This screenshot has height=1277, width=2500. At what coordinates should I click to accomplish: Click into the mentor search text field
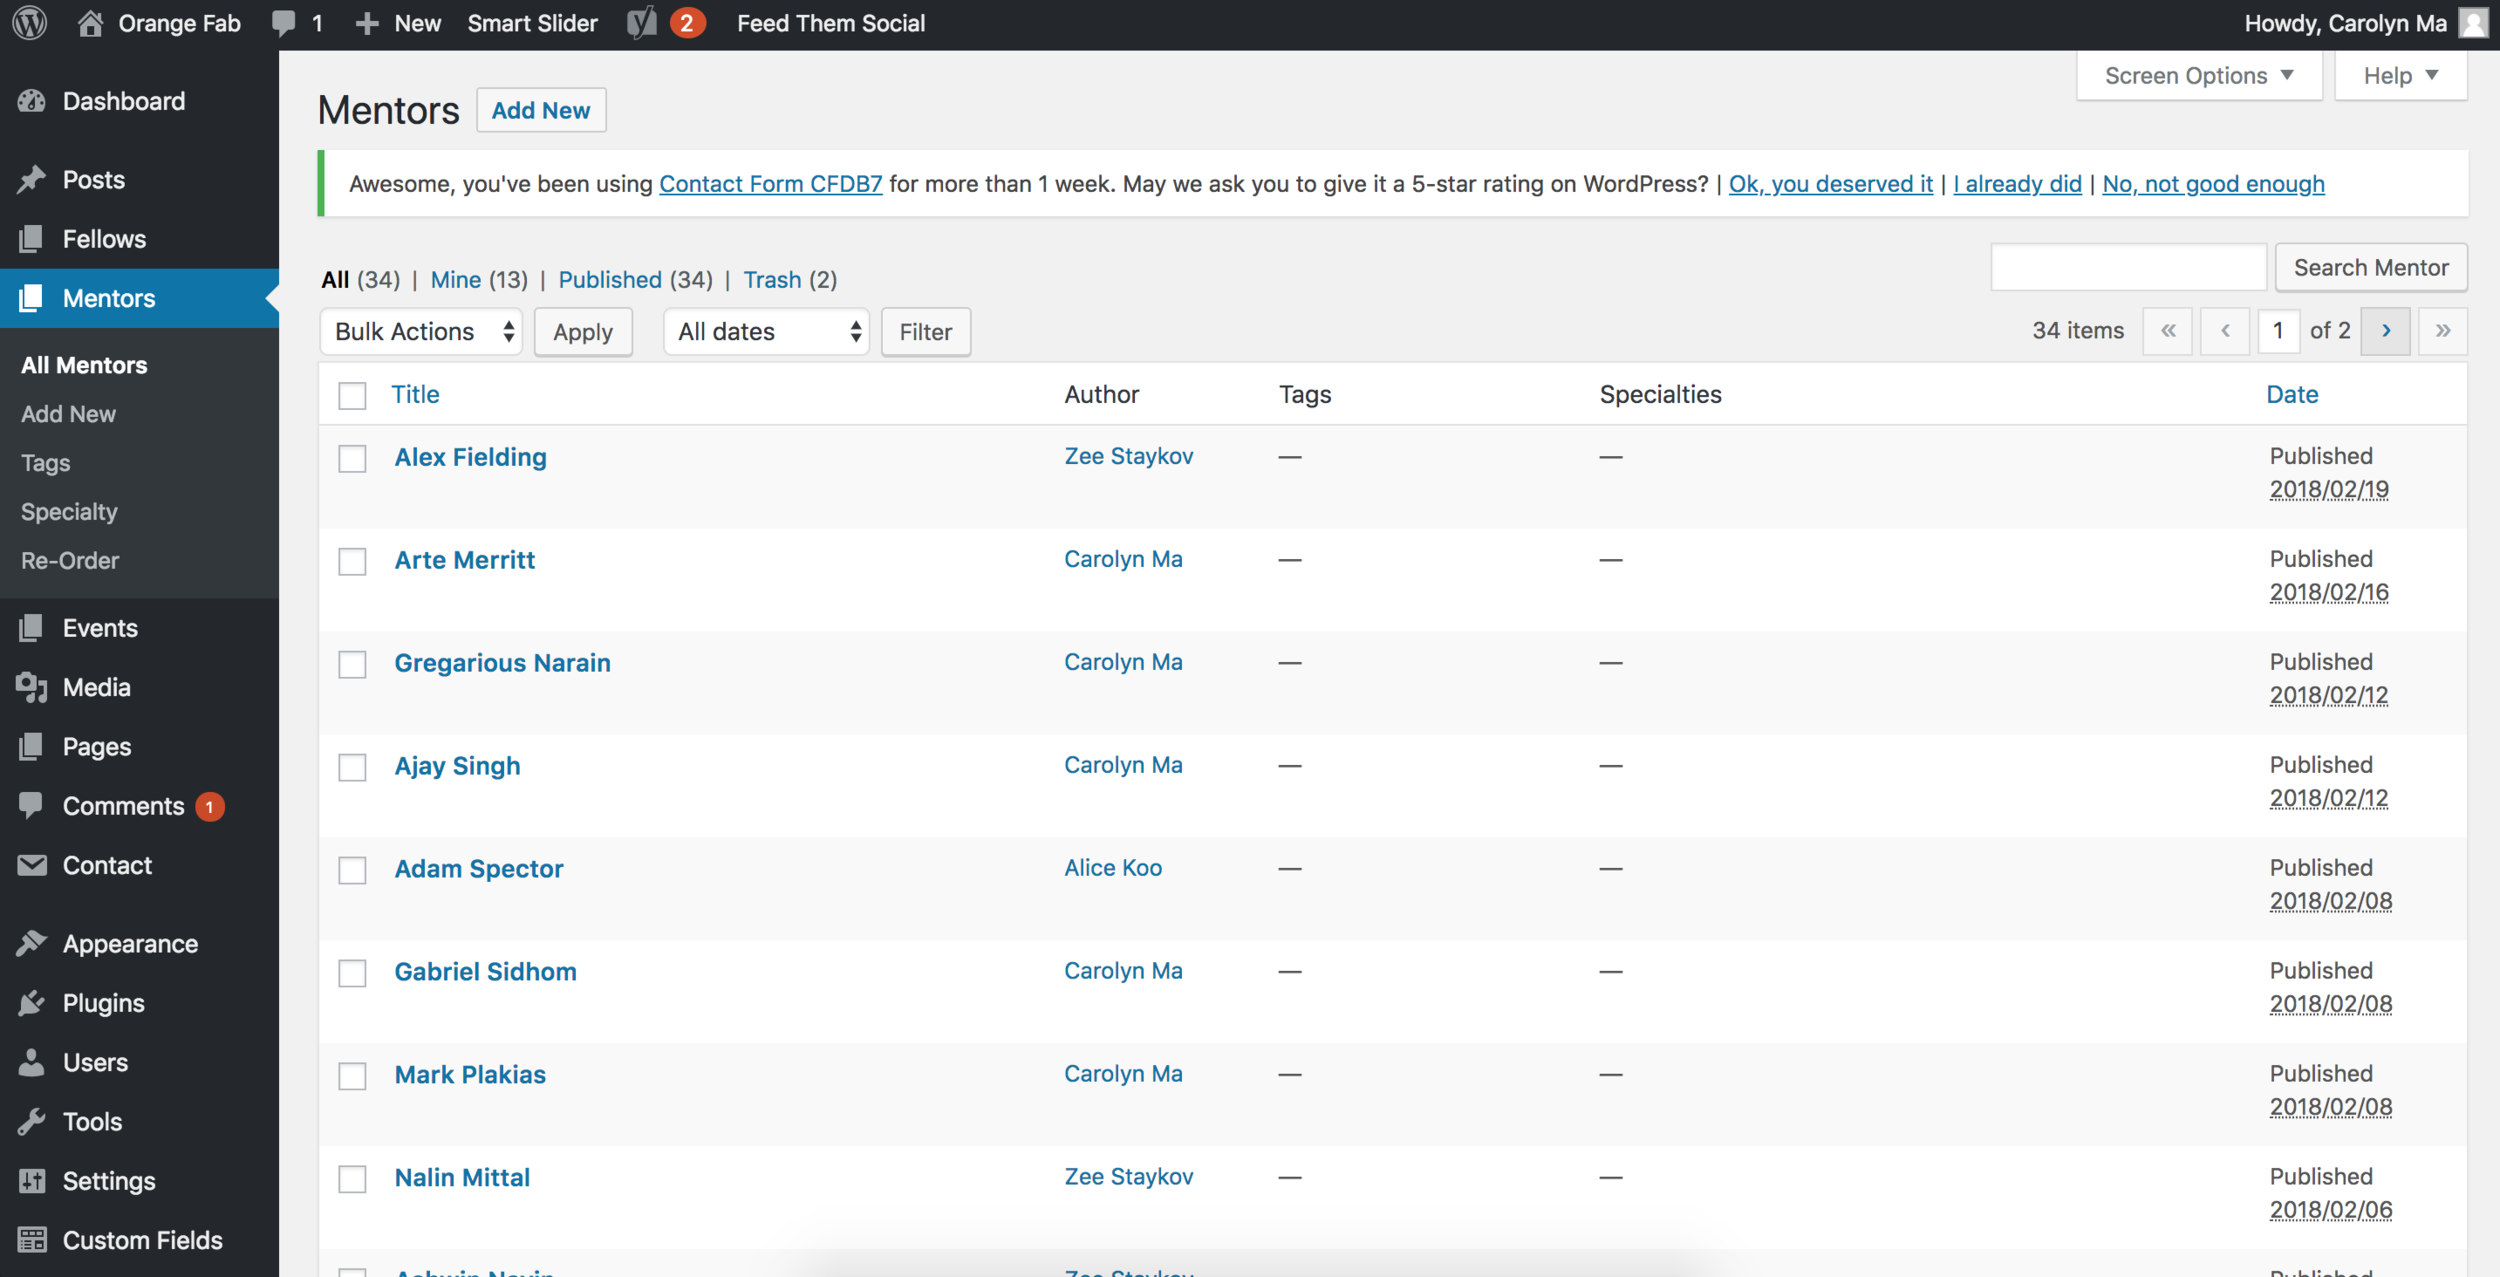(2128, 268)
